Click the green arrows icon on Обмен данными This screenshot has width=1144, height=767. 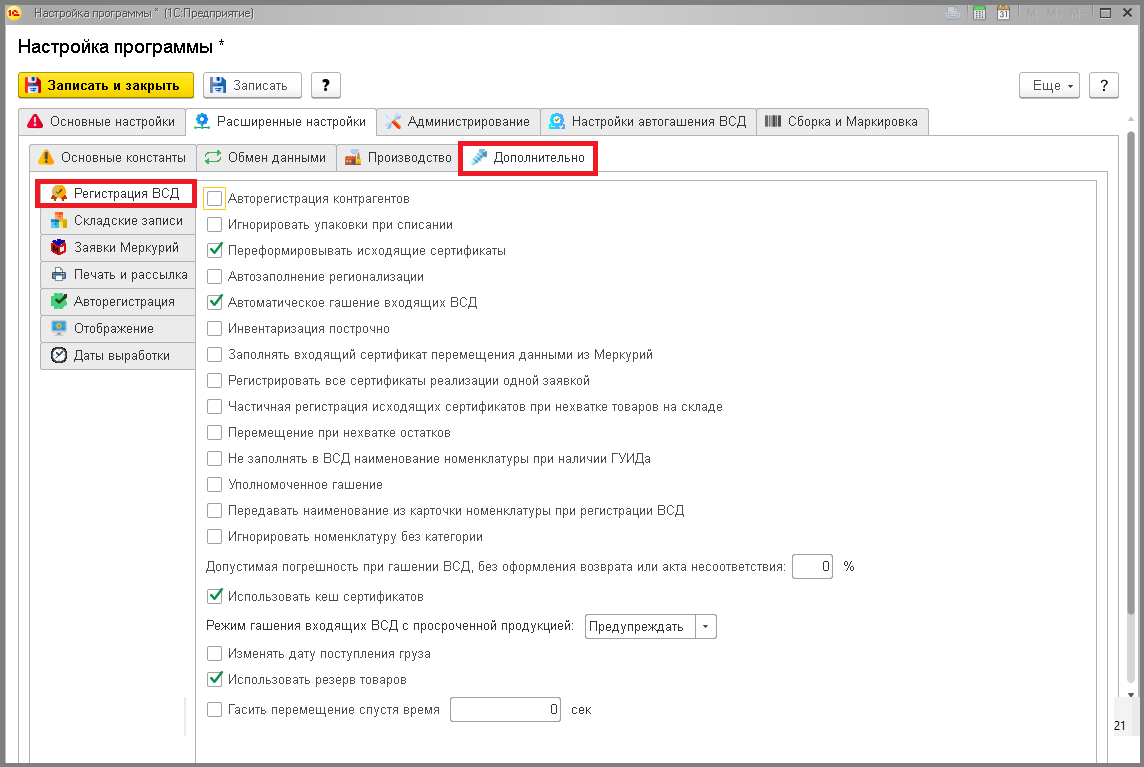(213, 157)
